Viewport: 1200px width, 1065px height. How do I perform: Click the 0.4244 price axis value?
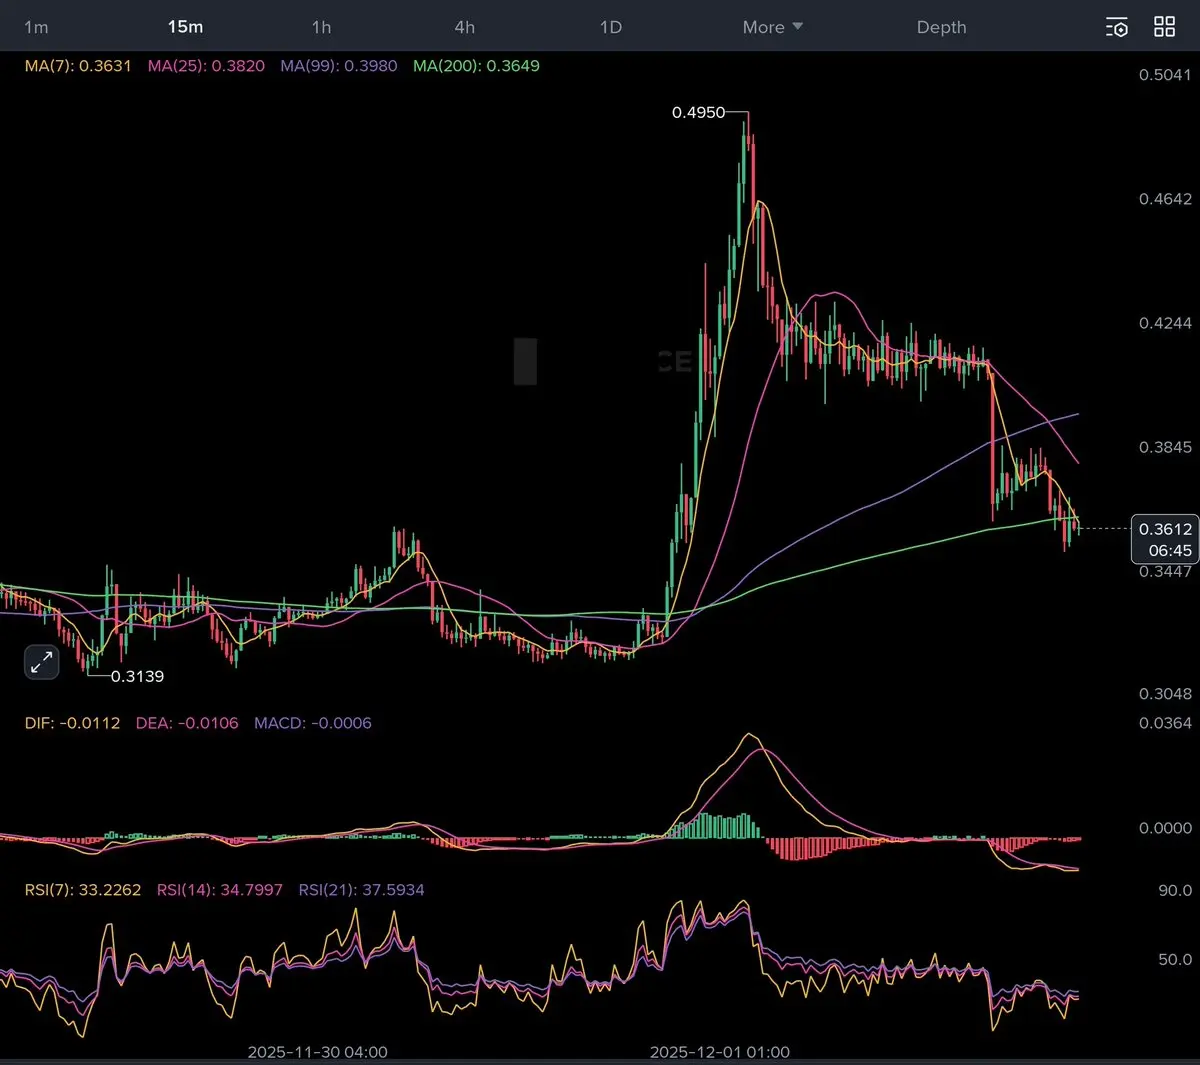coord(1165,323)
